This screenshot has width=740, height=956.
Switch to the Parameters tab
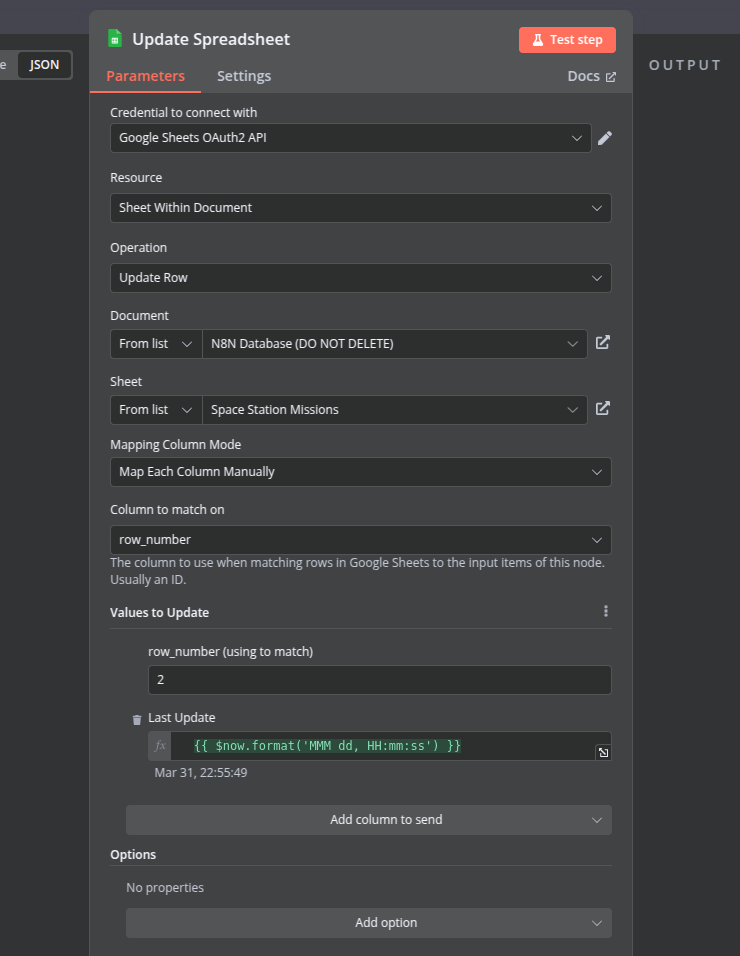145,76
